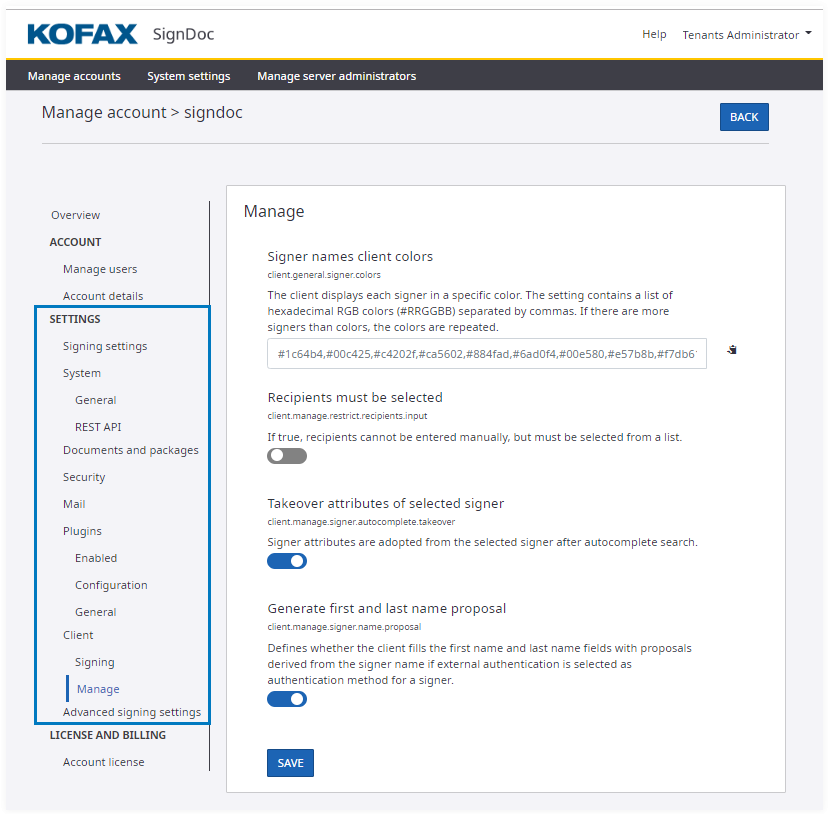
Task: Select Overview in the sidebar
Action: [76, 215]
